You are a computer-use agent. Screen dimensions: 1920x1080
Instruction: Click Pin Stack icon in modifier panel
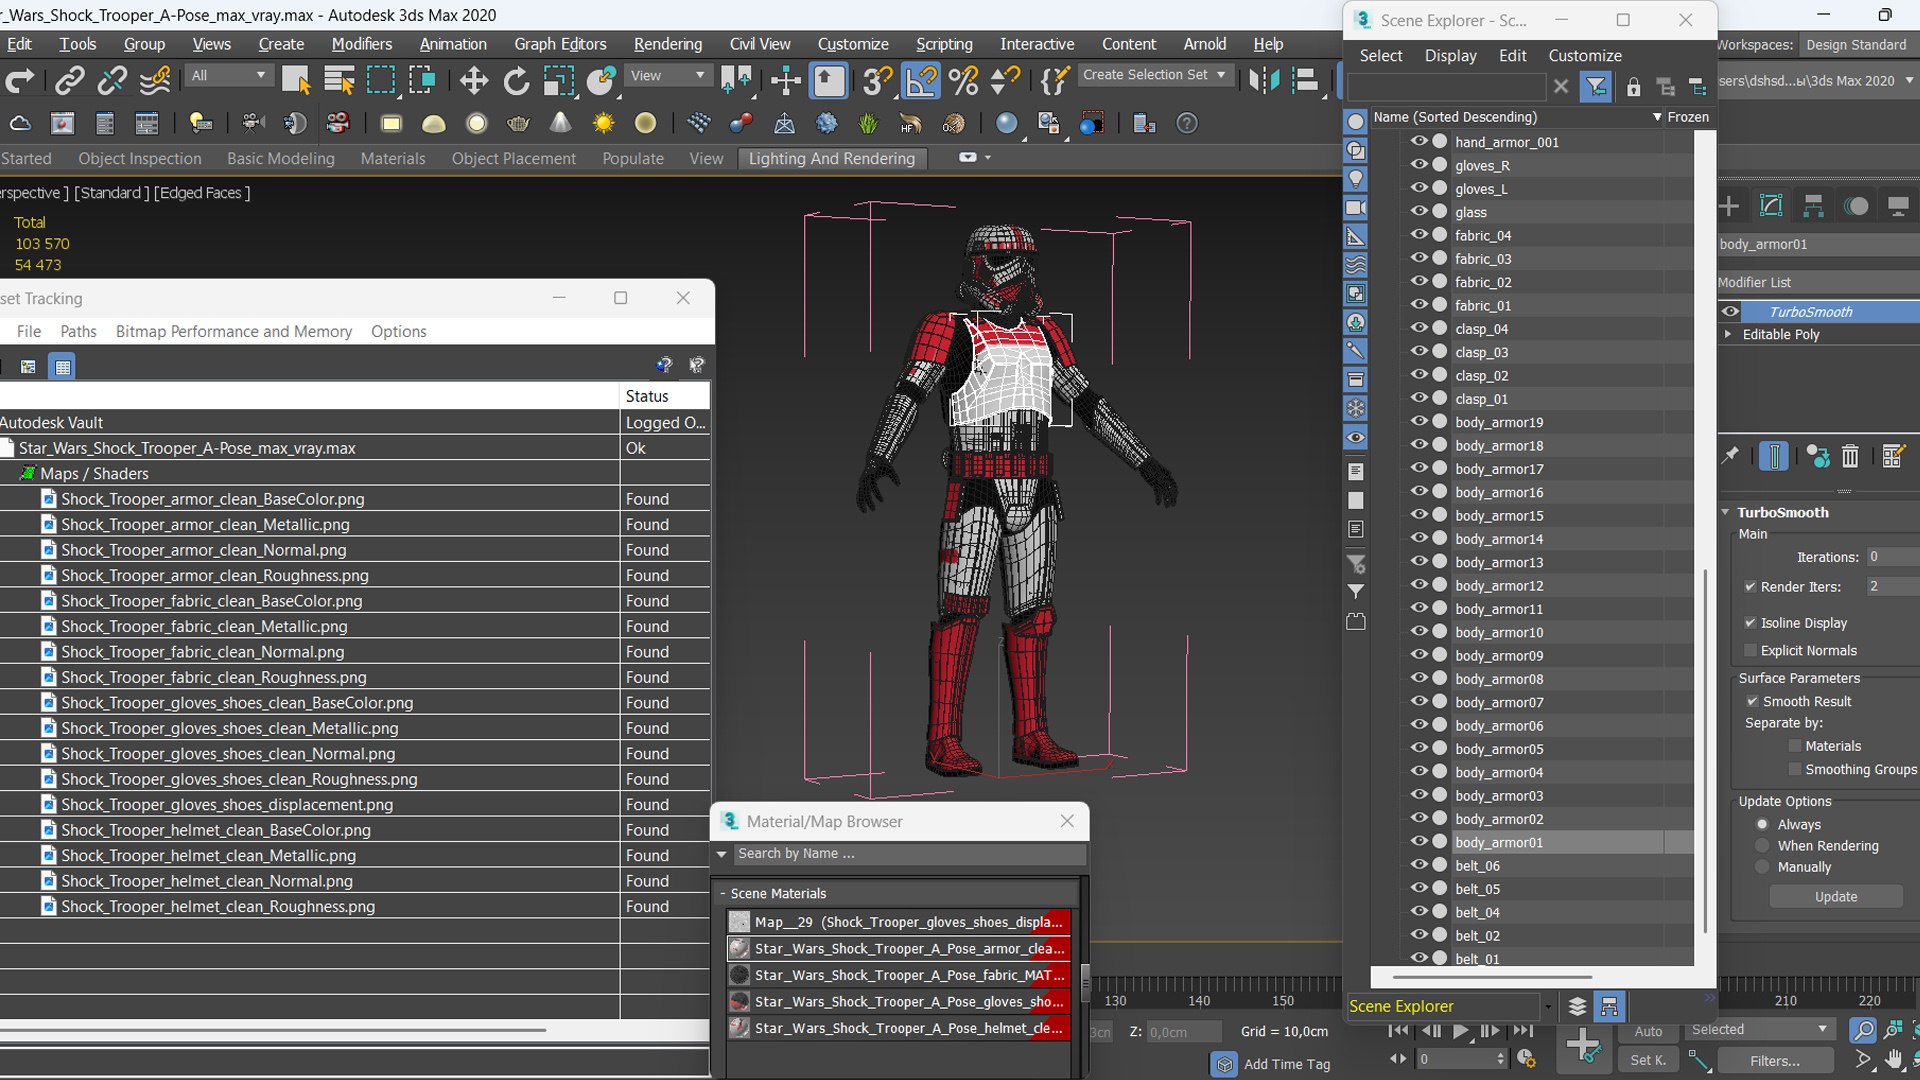tap(1730, 456)
